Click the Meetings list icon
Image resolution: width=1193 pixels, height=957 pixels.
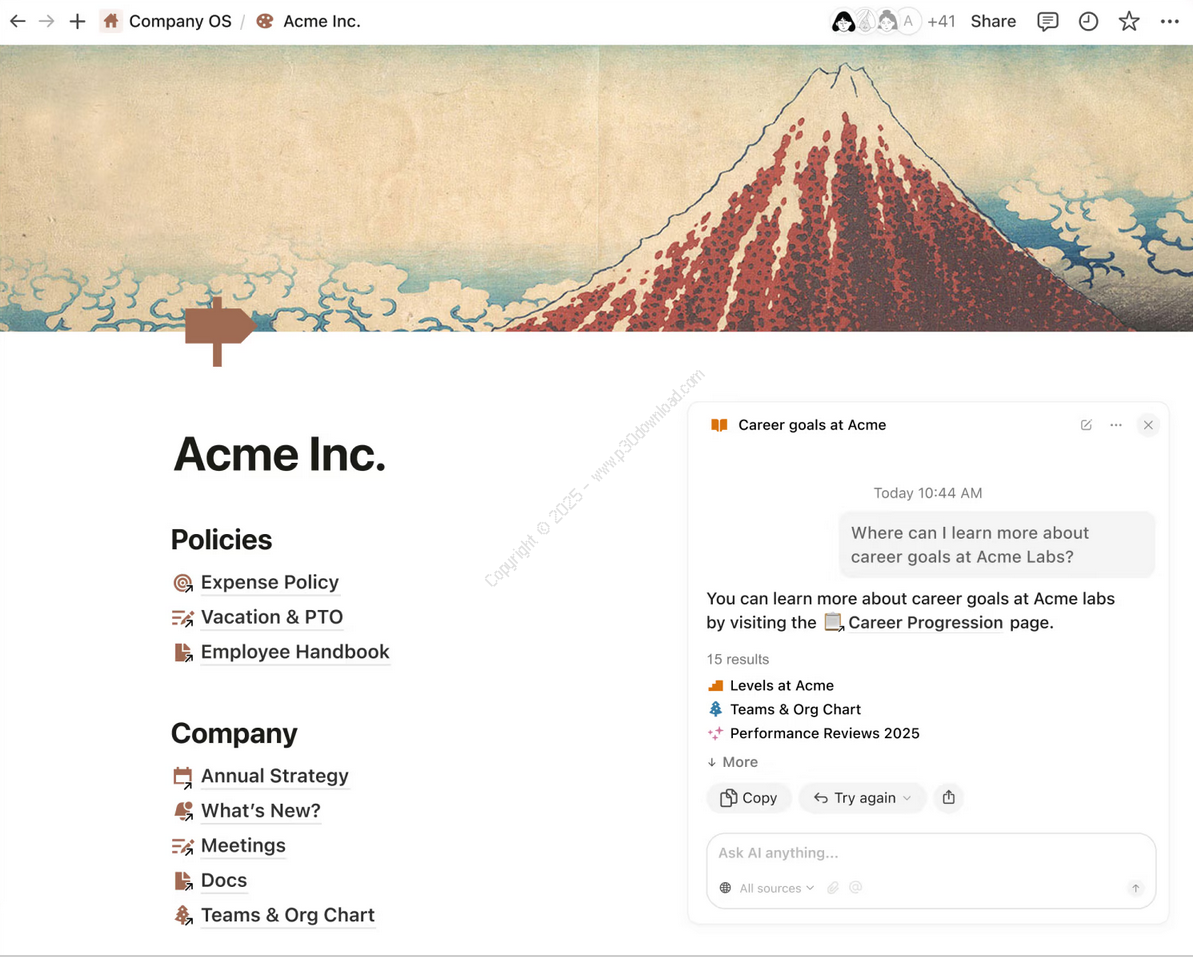183,846
